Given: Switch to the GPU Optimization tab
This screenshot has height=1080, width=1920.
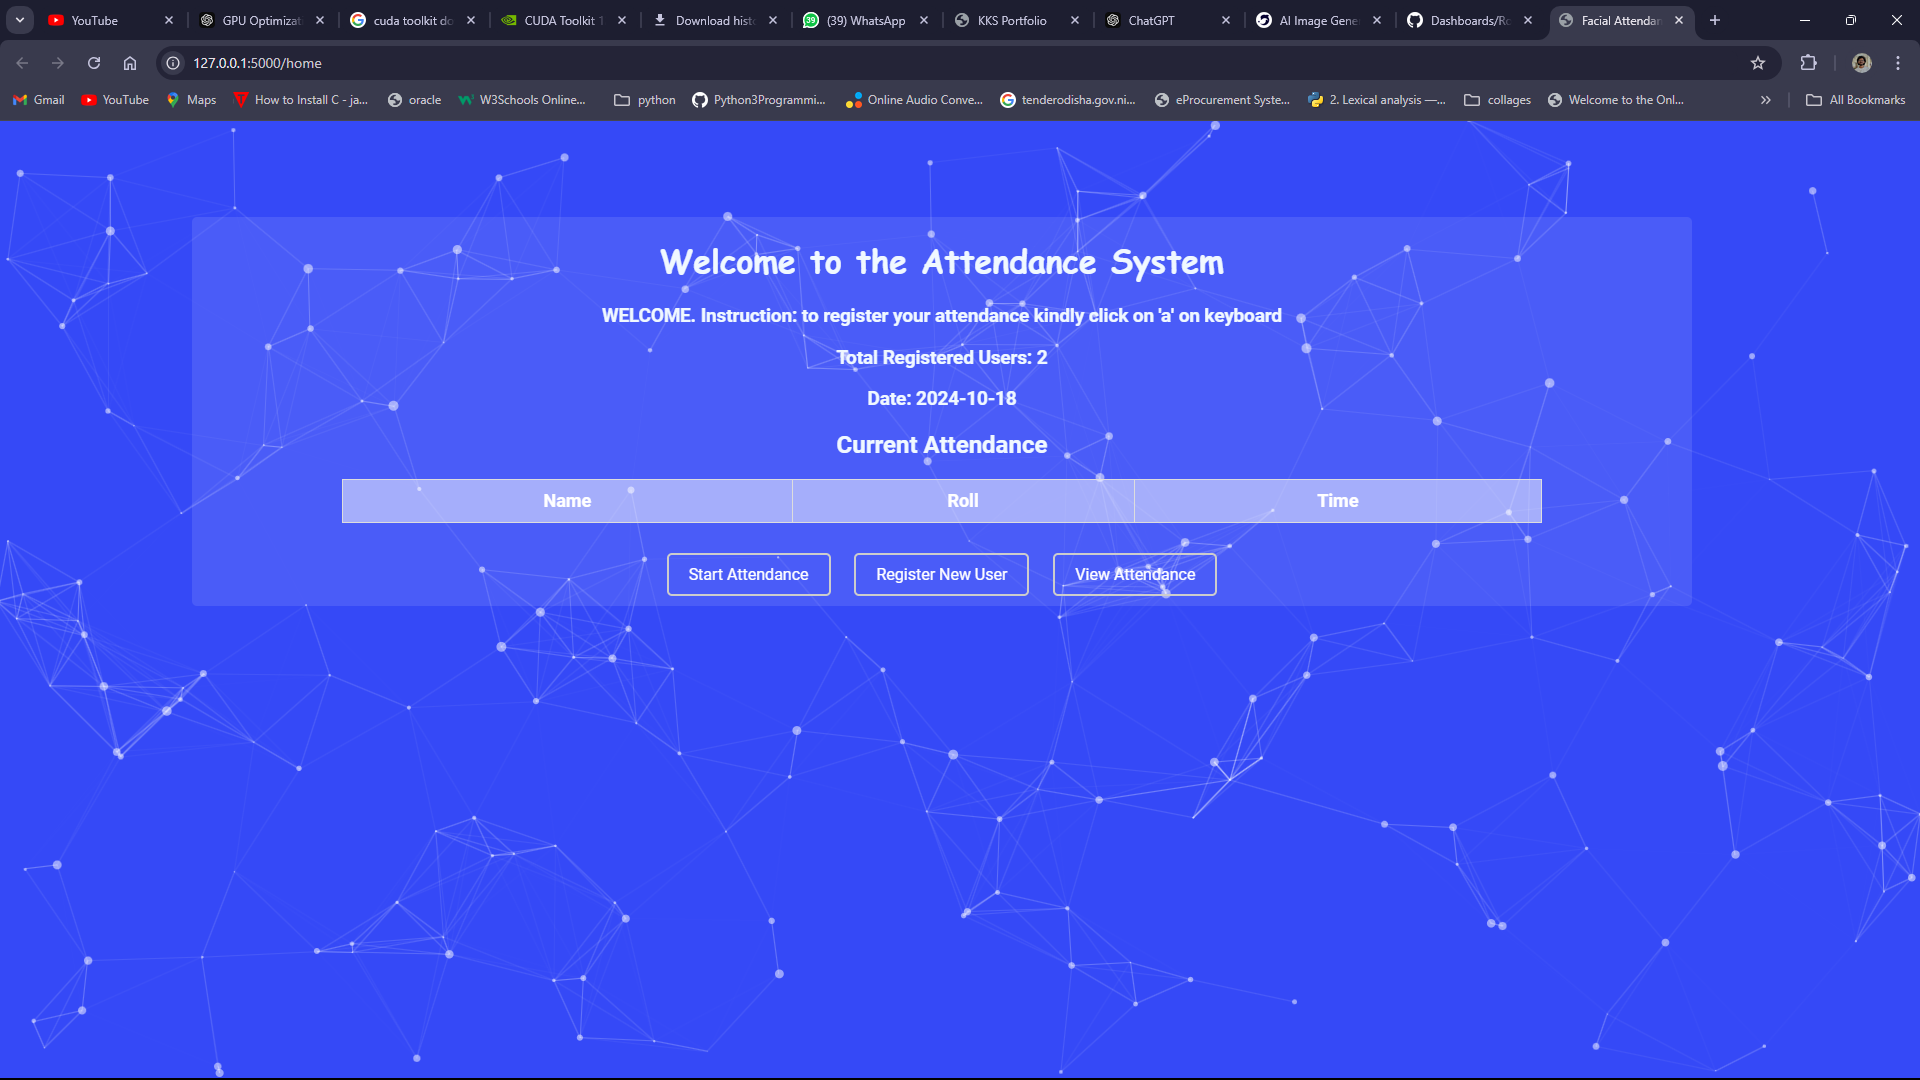Looking at the screenshot, I should coord(262,20).
